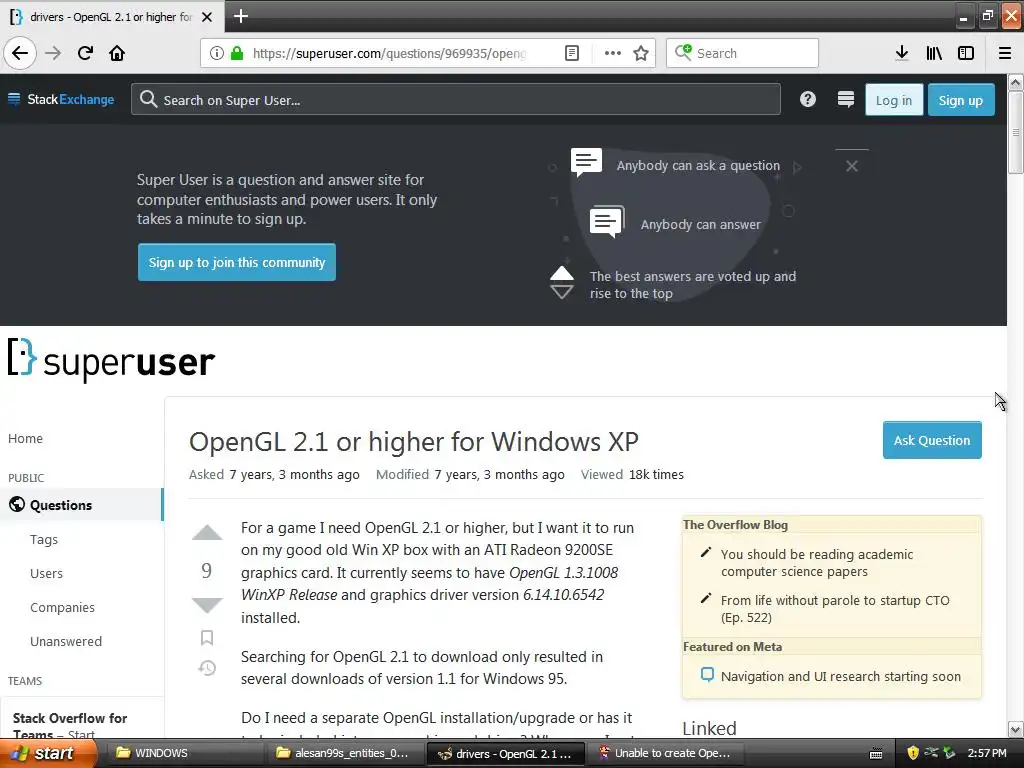Click the scrollbar down arrow
This screenshot has width=1024, height=768.
tap(1016, 729)
